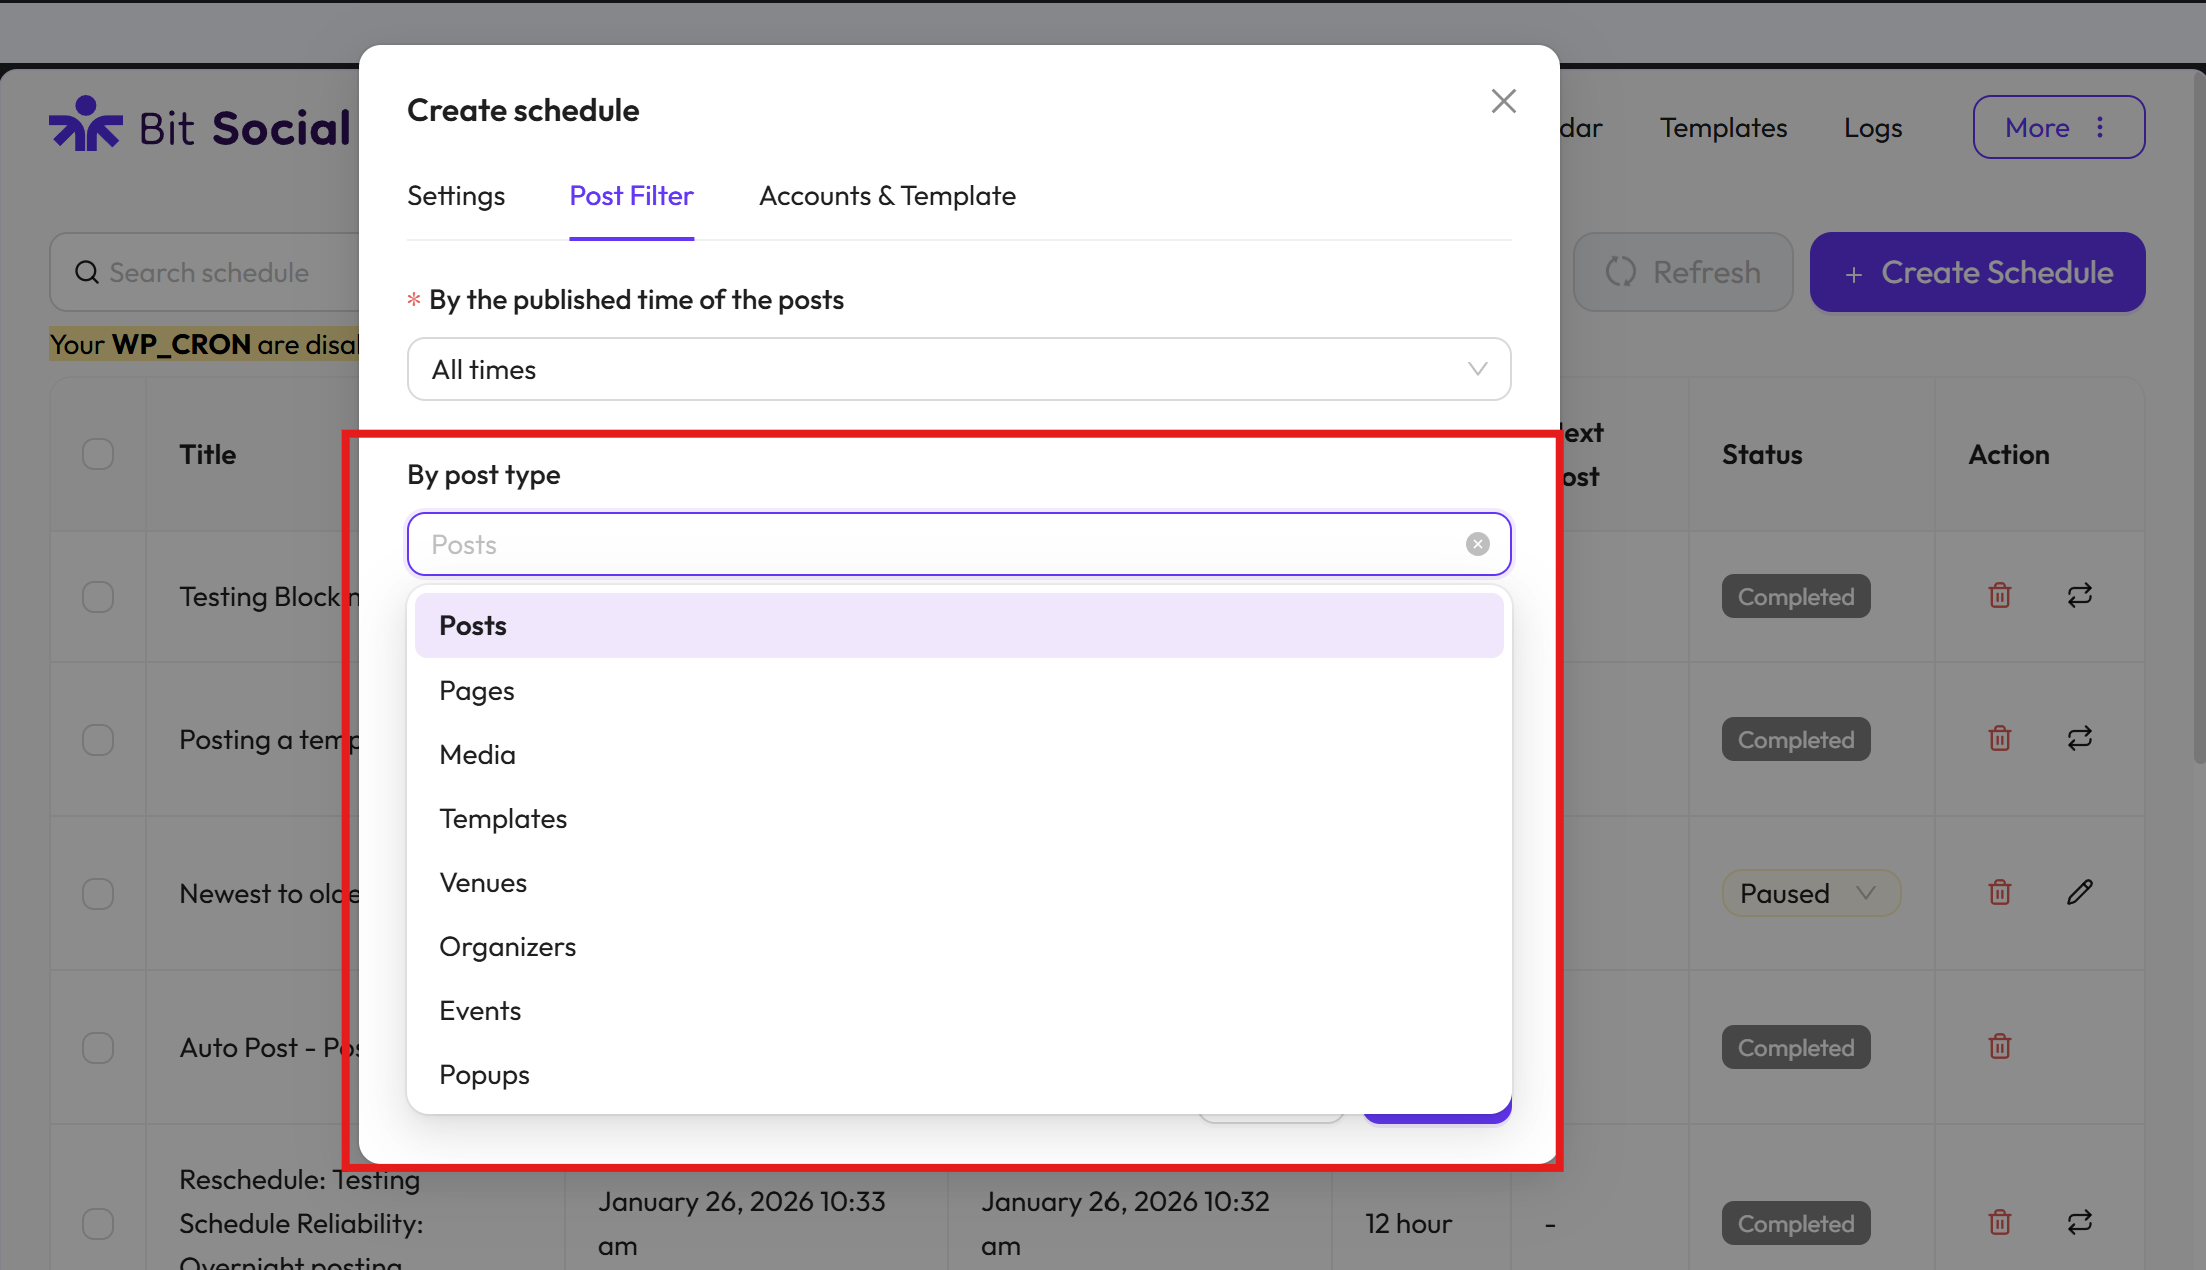Click trash icon for Auto Post schedule
The image size is (2206, 1270).
pyautogui.click(x=1999, y=1047)
